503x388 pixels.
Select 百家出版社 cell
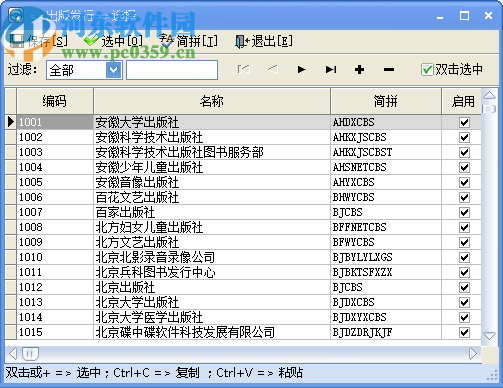pyautogui.click(x=212, y=212)
